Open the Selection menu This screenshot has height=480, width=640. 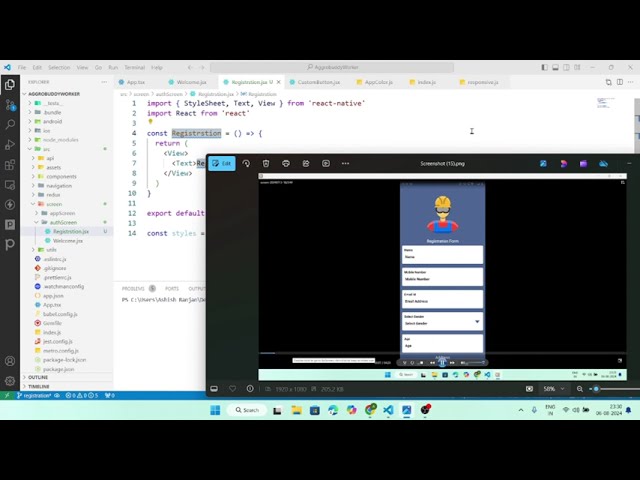(x=59, y=67)
